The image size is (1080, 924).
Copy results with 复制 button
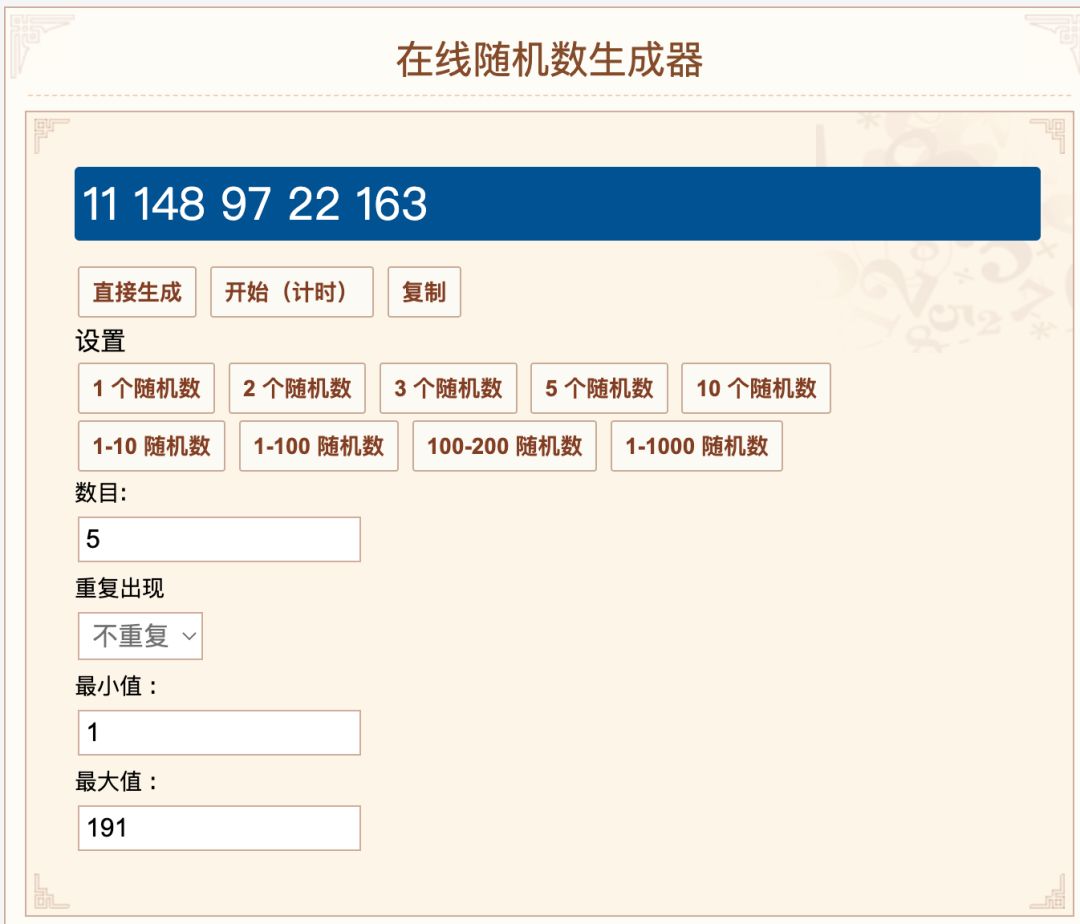tap(424, 292)
